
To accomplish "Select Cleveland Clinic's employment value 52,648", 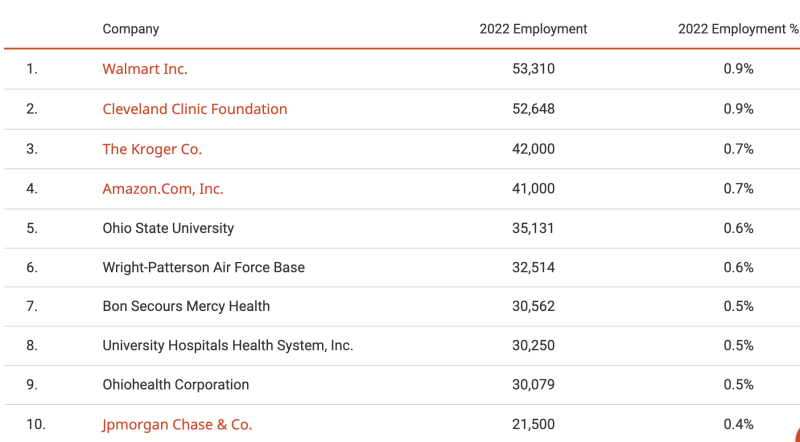I will click(x=533, y=109).
